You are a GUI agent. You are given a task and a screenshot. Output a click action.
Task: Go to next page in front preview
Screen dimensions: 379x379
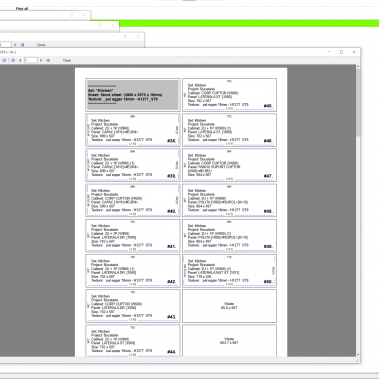[41, 60]
